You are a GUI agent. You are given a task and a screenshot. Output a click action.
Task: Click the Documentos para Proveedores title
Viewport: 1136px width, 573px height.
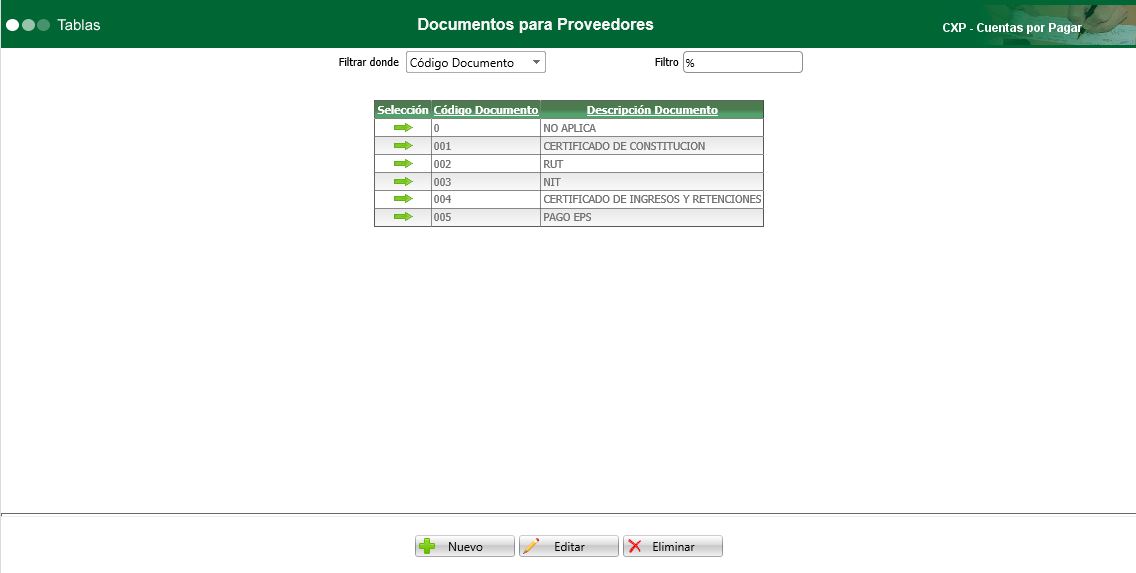click(535, 24)
